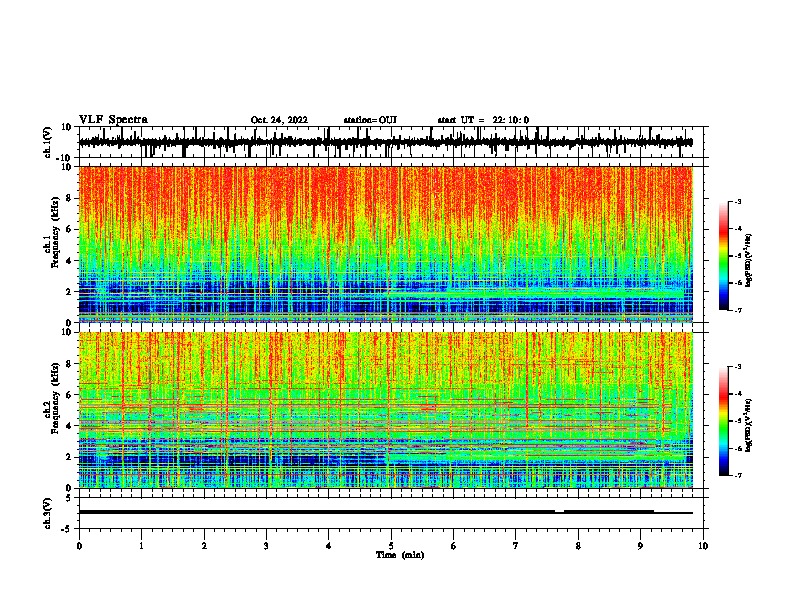Click the ch.1 color bar units label
This screenshot has width=792, height=612.
click(x=748, y=260)
